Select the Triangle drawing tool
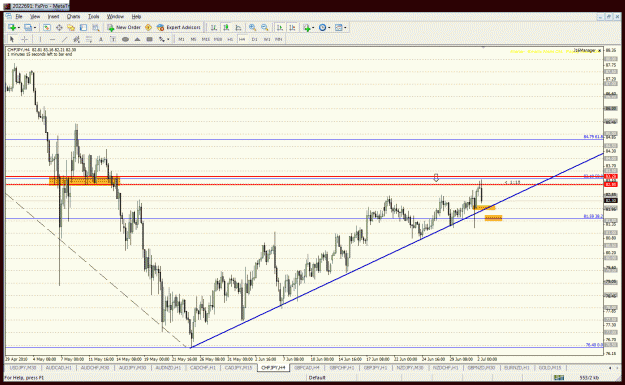This screenshot has height=385, width=625. [x=138, y=39]
